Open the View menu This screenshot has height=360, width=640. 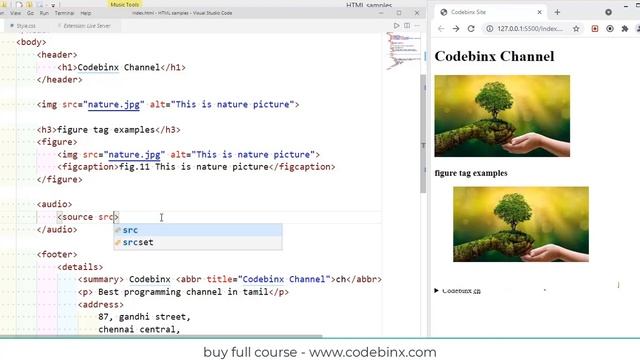pos(16,13)
